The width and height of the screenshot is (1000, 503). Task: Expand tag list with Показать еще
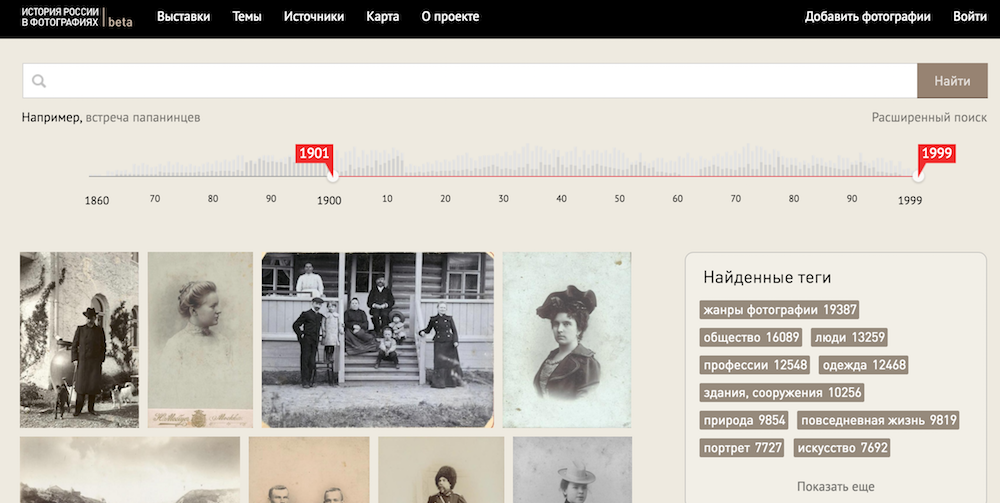(x=836, y=486)
